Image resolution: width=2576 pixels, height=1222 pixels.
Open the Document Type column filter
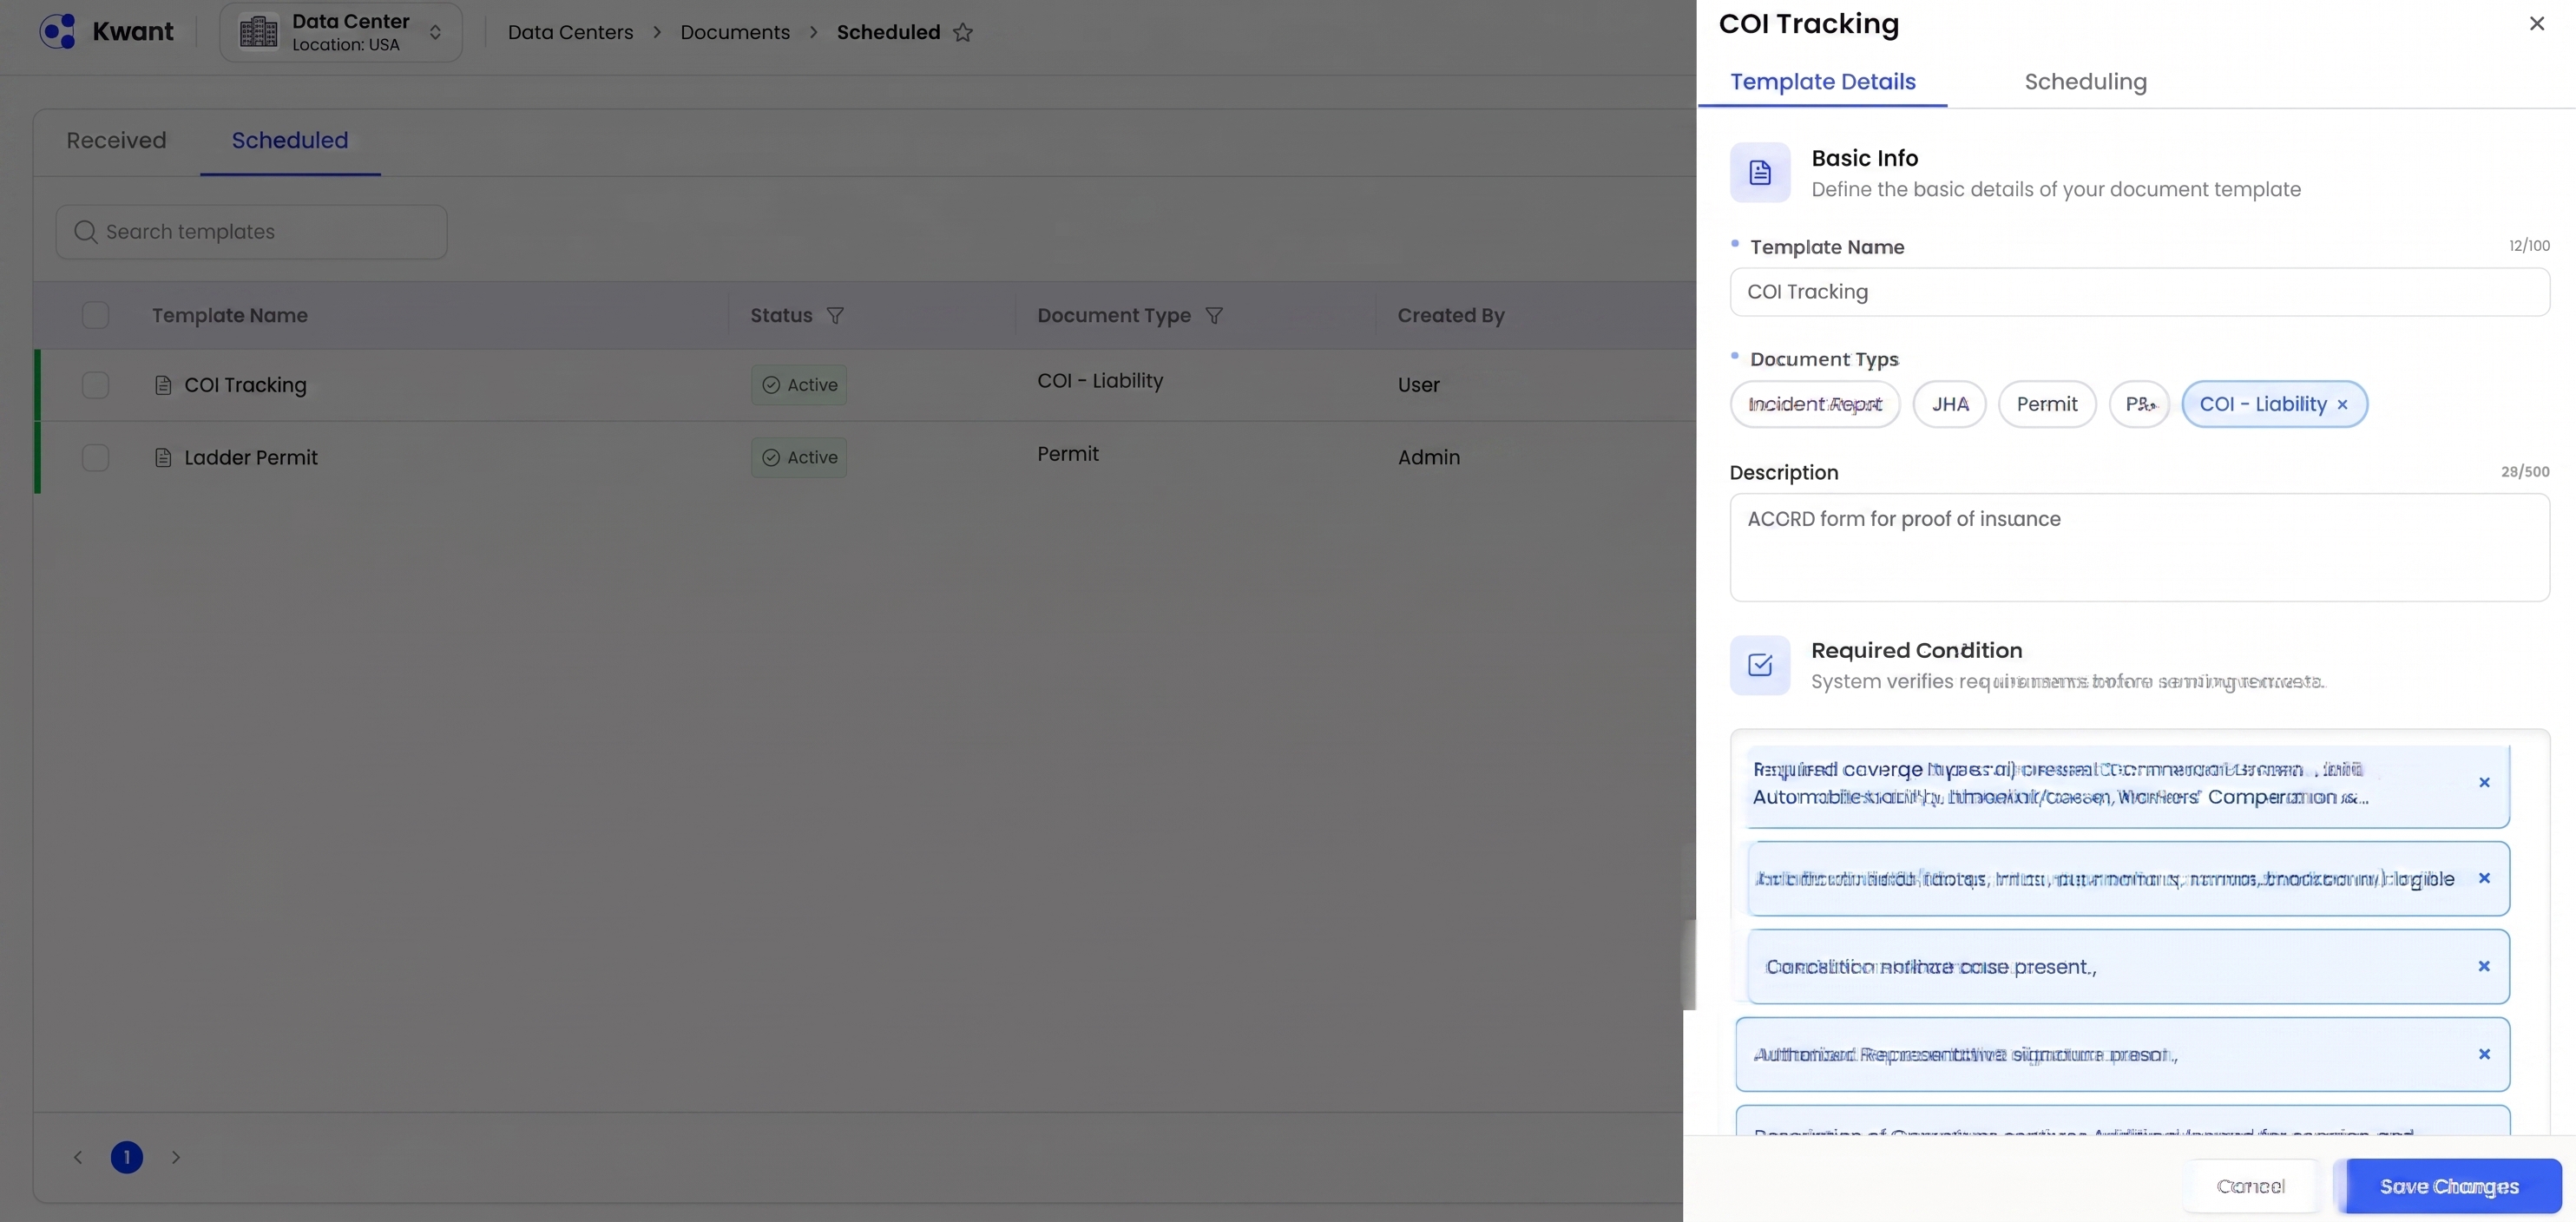[x=1214, y=316]
